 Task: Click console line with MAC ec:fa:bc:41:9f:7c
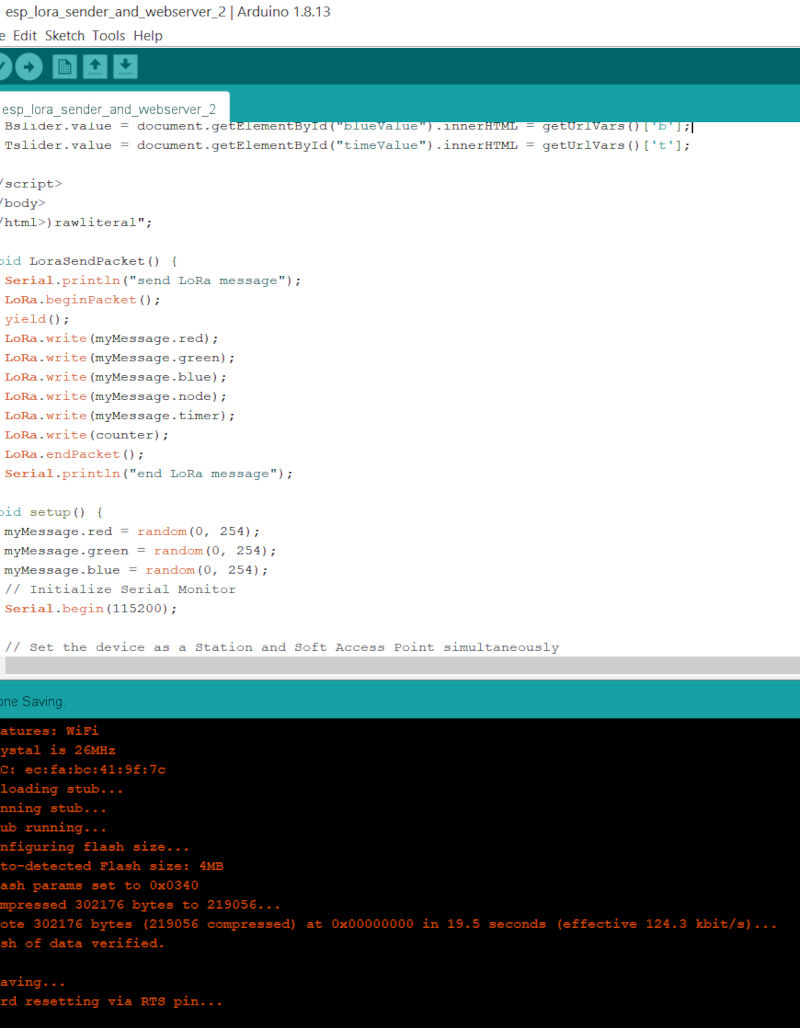point(83,770)
